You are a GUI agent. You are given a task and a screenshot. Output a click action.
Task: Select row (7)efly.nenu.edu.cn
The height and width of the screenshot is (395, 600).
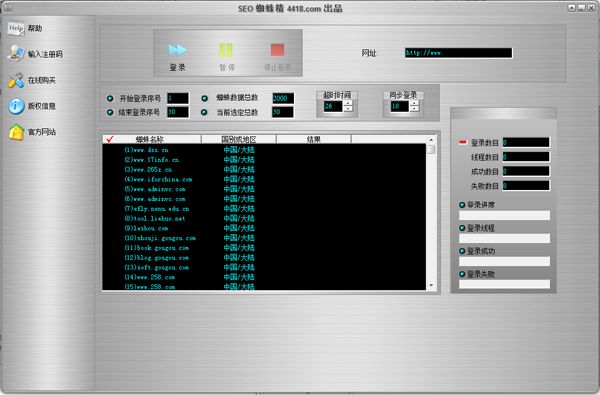click(x=264, y=209)
